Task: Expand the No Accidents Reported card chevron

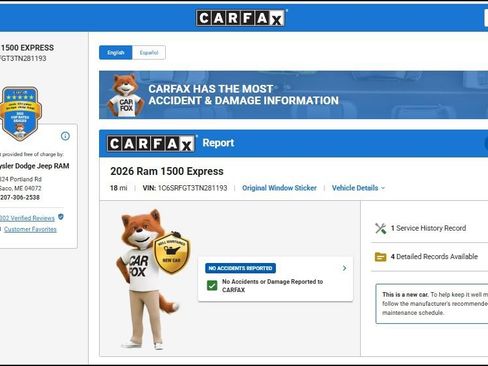Action: [344, 268]
